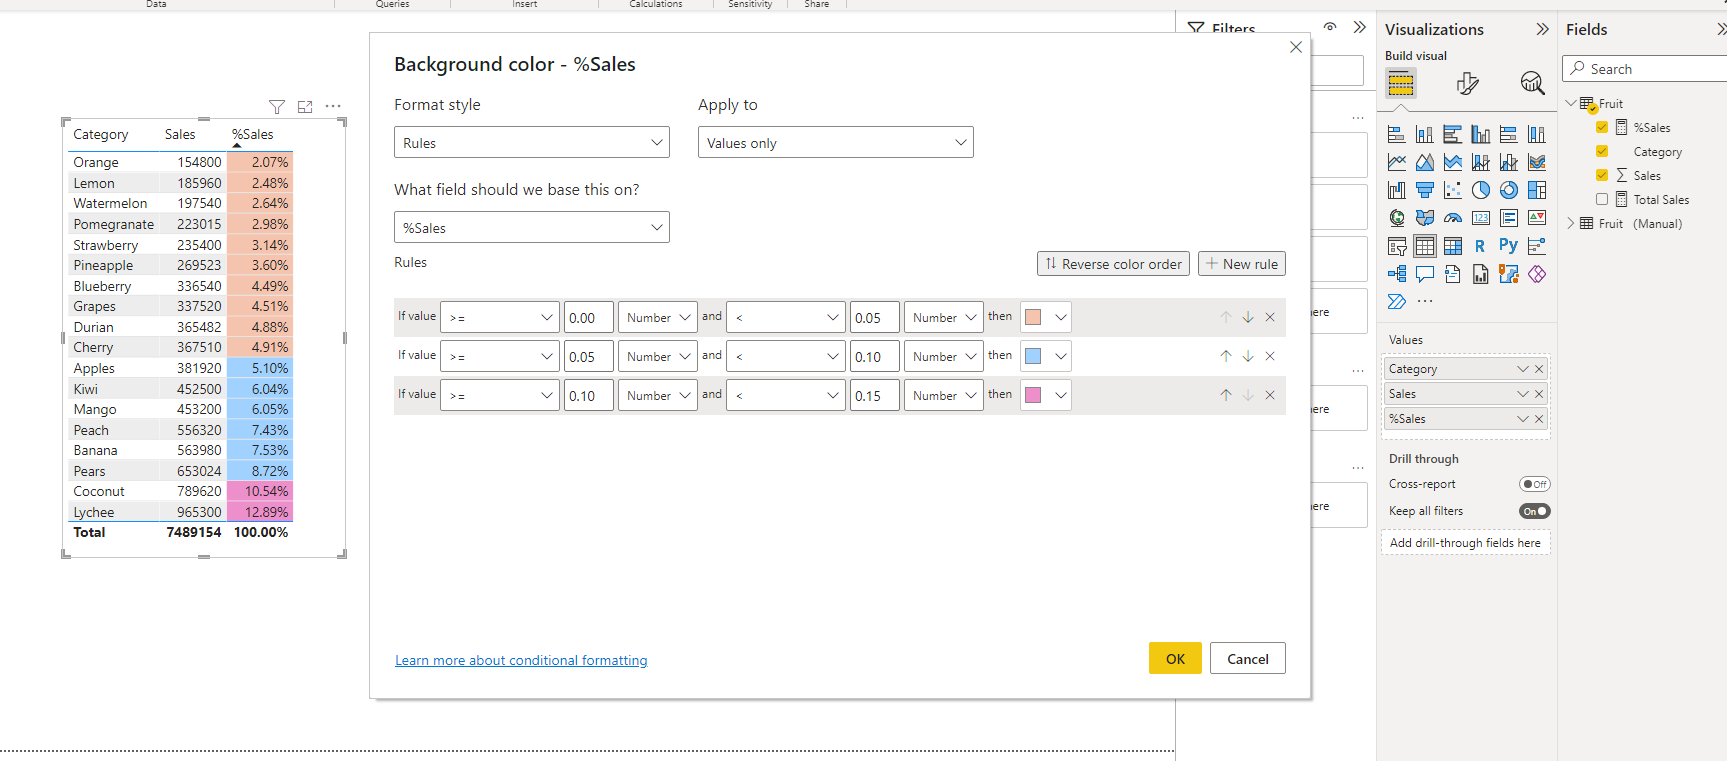
Task: Open the base field %Sales dropdown
Action: click(x=532, y=228)
